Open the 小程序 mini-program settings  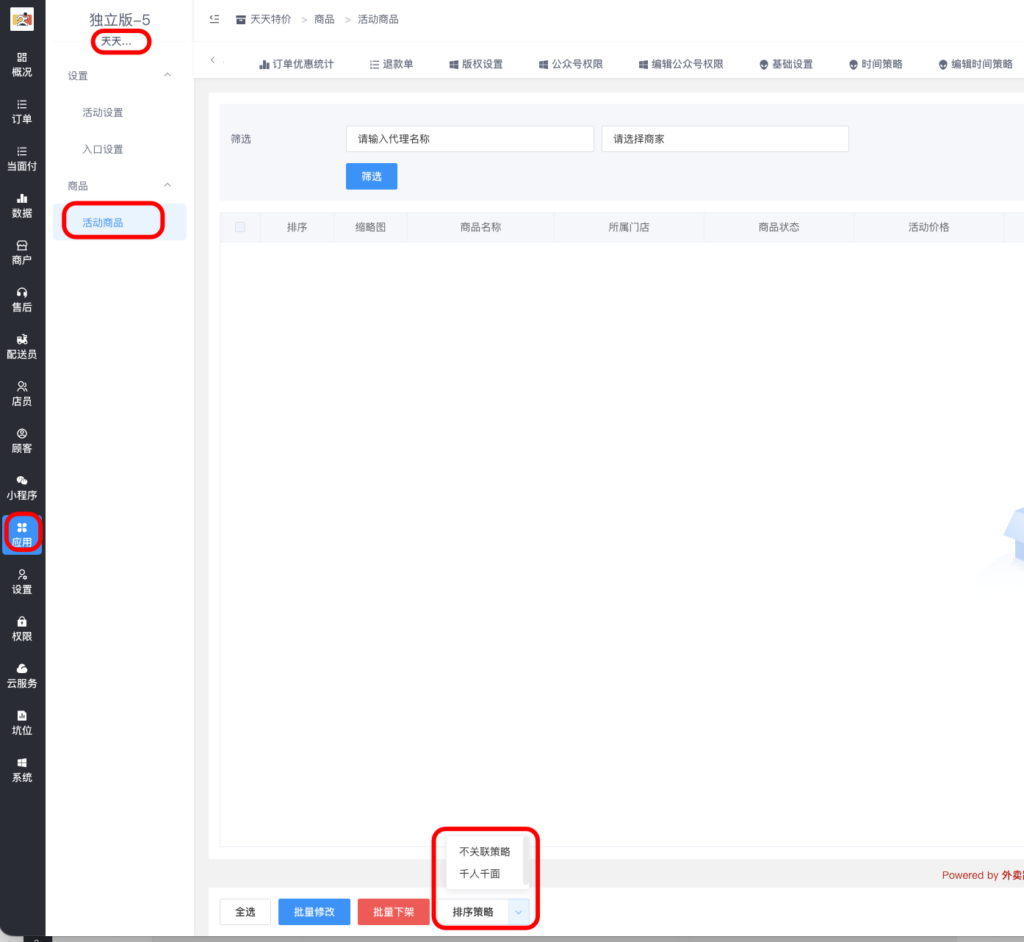(21, 487)
